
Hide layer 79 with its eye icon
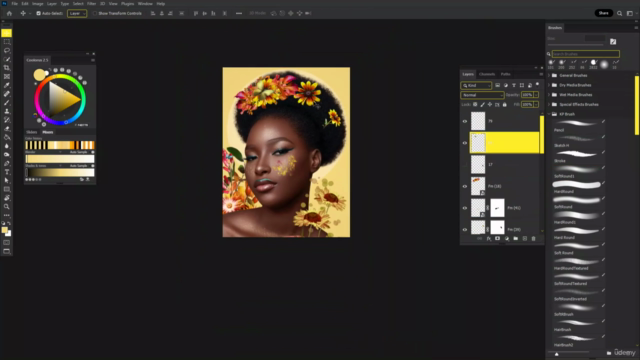[x=464, y=121]
